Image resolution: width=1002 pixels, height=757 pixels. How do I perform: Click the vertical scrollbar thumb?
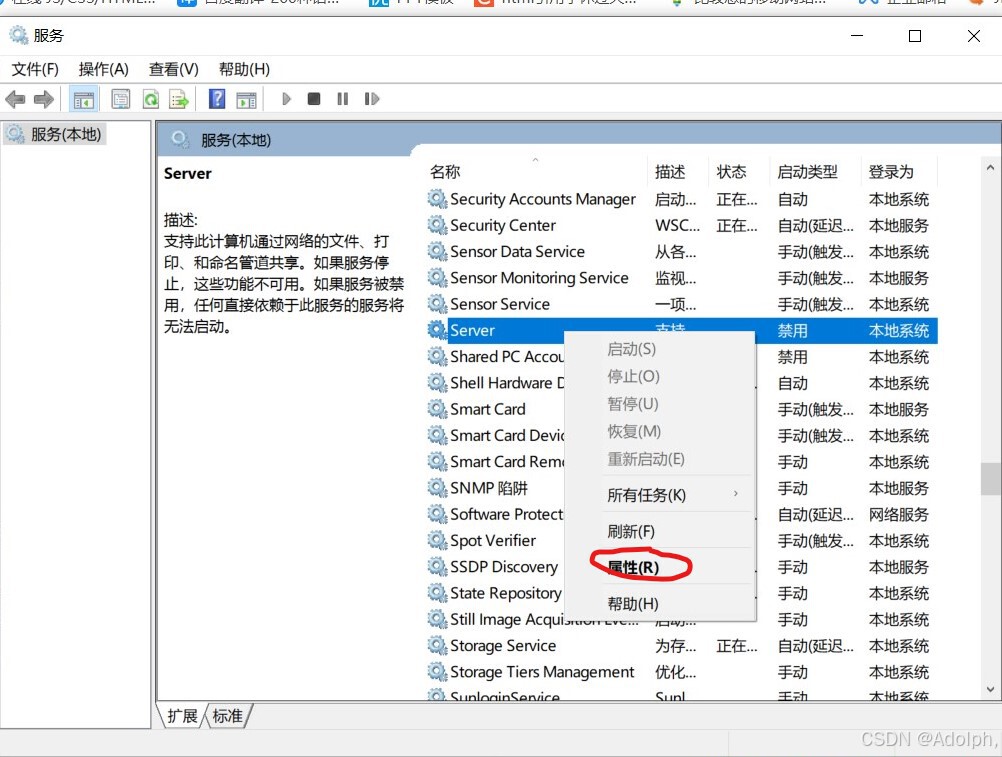point(990,479)
